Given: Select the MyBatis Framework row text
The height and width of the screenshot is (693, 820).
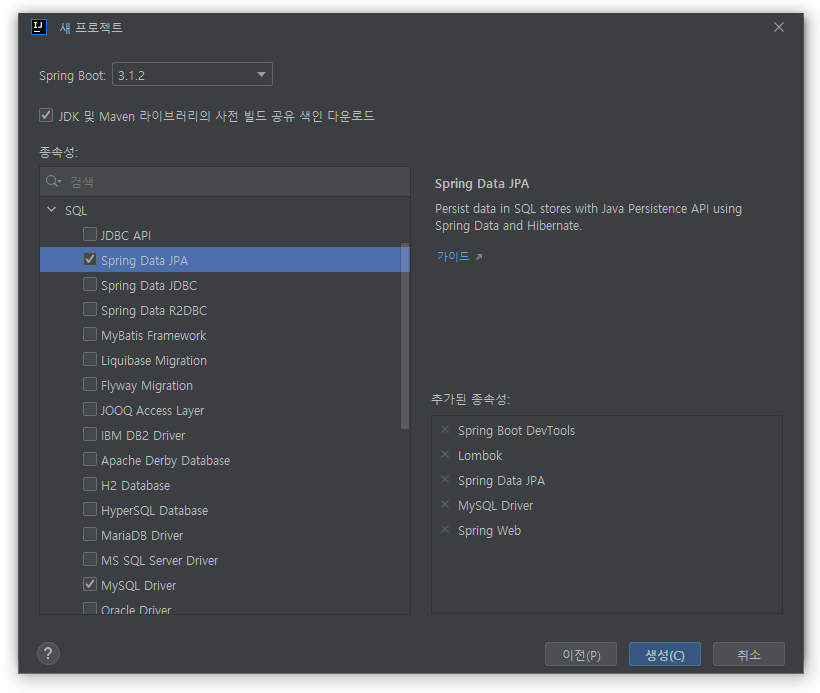Looking at the screenshot, I should pyautogui.click(x=154, y=335).
